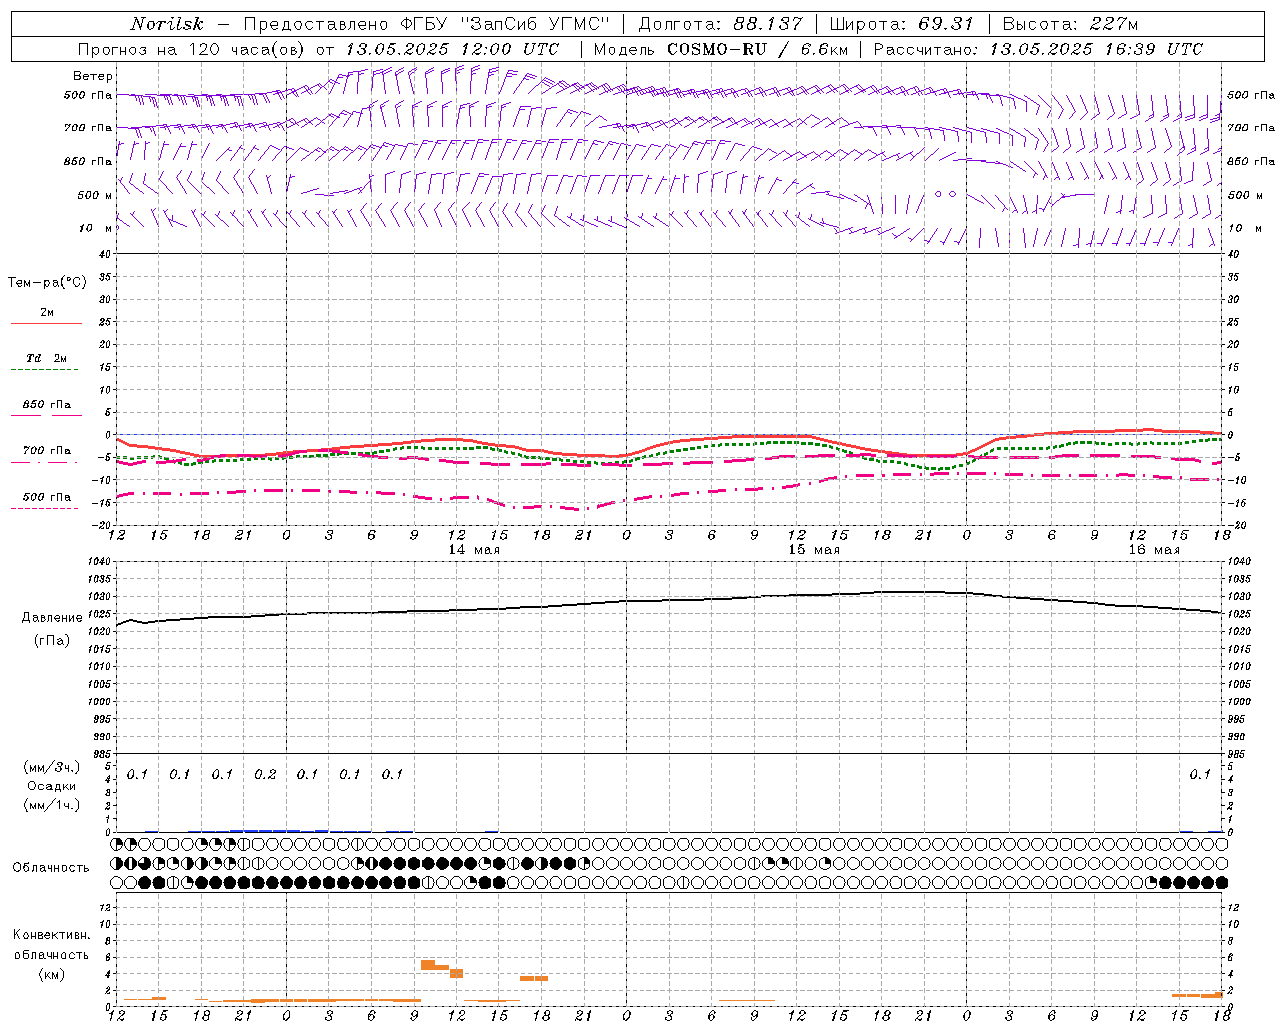Screen dimensions: 1280x1024
Task: Click the tallest orange convective bar near 5 km
Action: [428, 964]
